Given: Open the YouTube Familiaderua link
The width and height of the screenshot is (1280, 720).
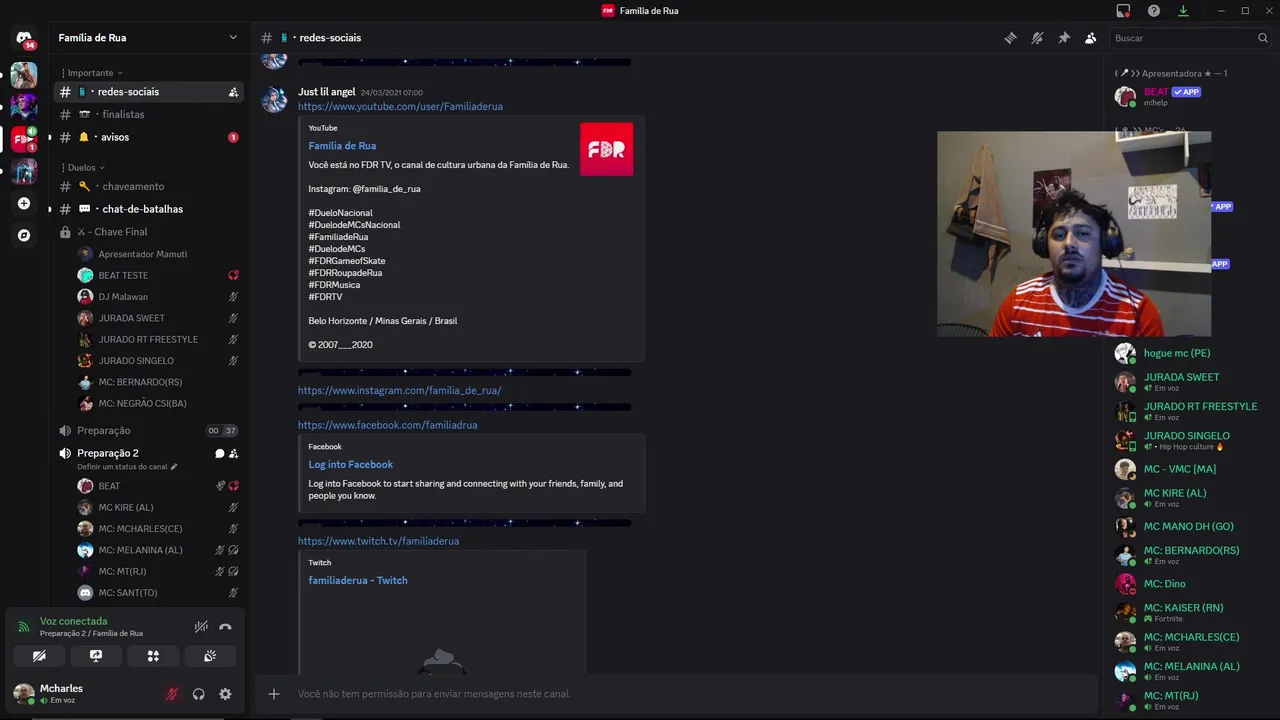Looking at the screenshot, I should tap(400, 106).
